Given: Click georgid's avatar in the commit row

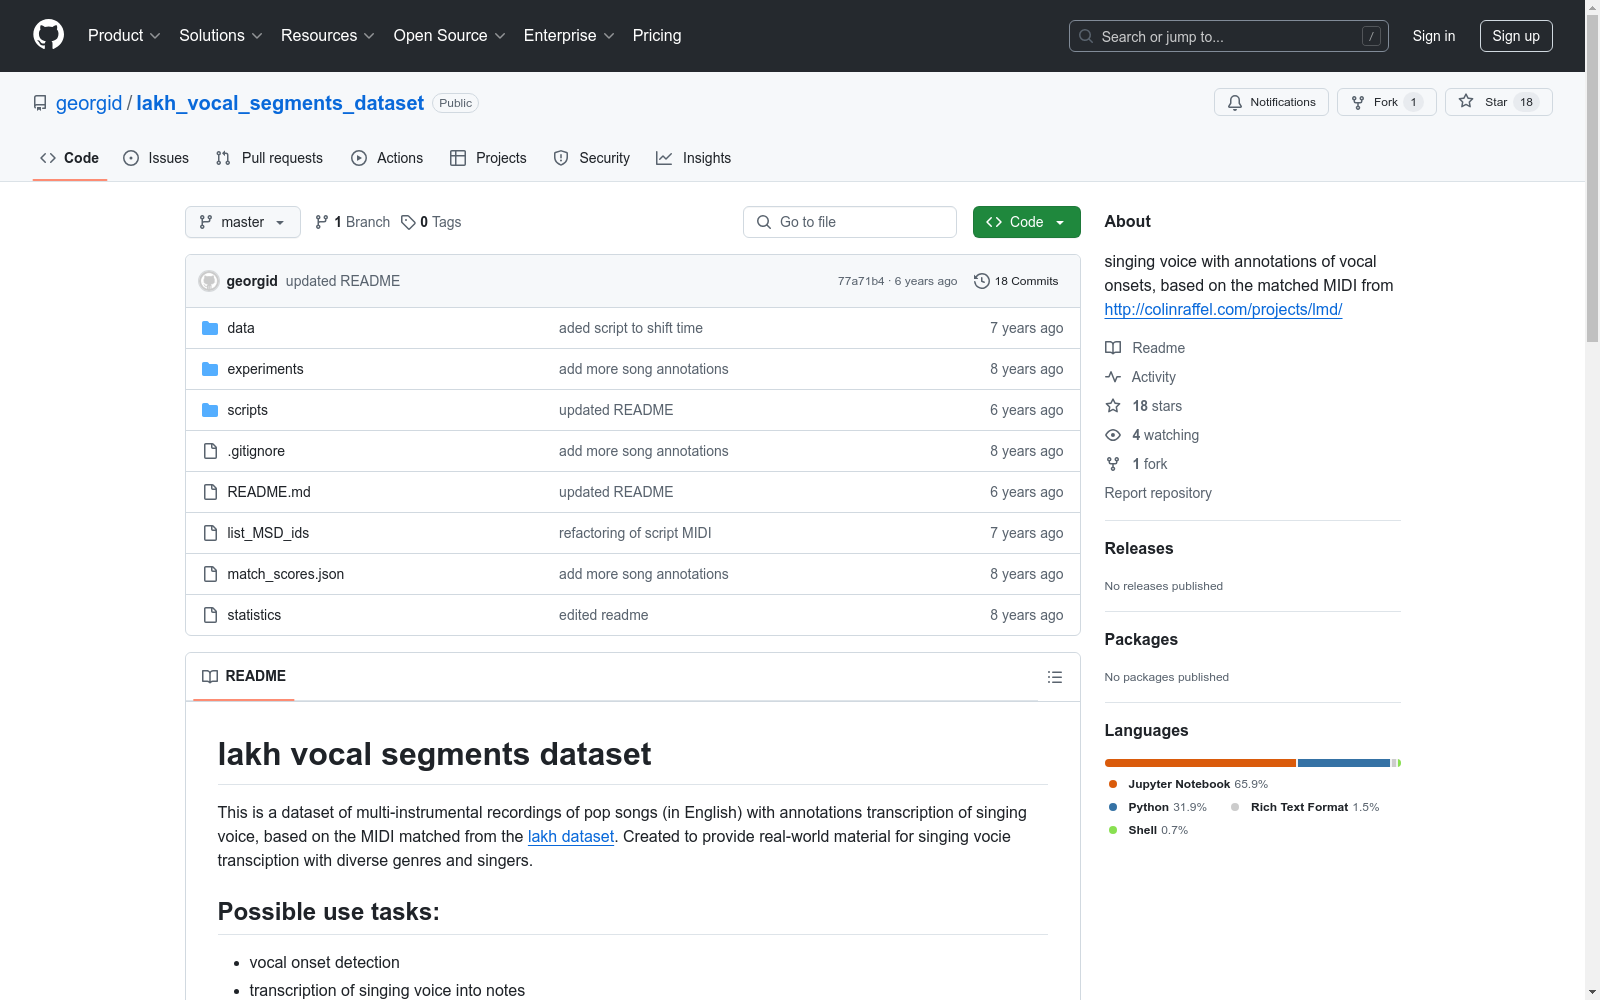Looking at the screenshot, I should [209, 281].
